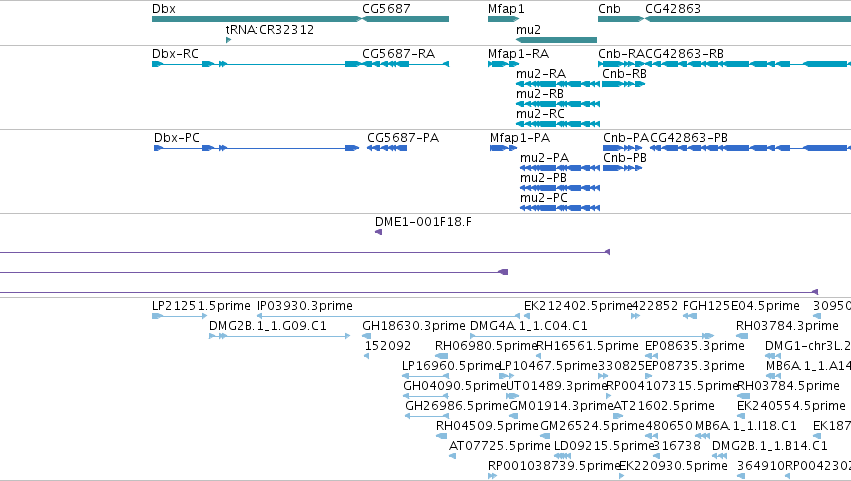
Task: Select the CG42863-PB protein feature
Action: tap(750, 148)
